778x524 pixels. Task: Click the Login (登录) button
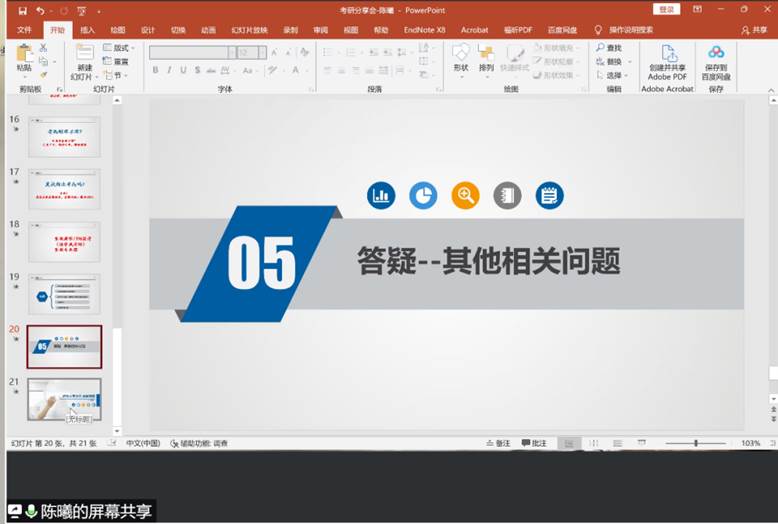coord(666,10)
